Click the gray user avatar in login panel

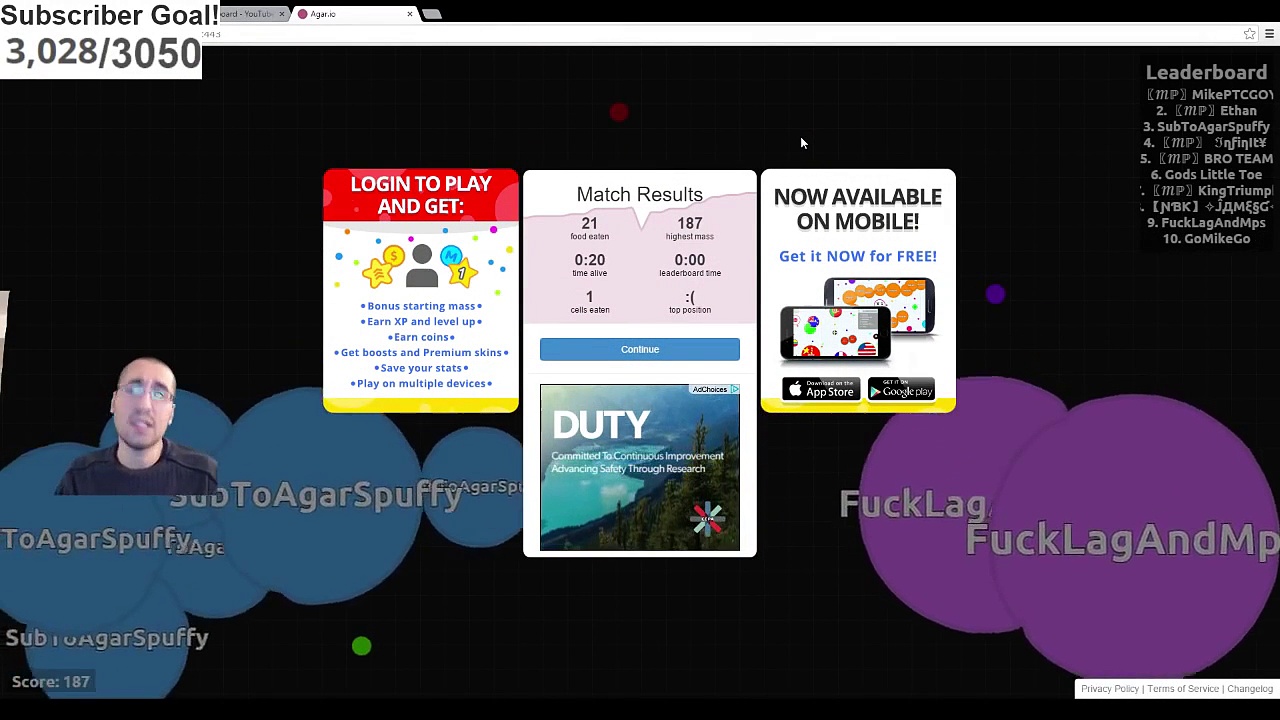(x=421, y=267)
